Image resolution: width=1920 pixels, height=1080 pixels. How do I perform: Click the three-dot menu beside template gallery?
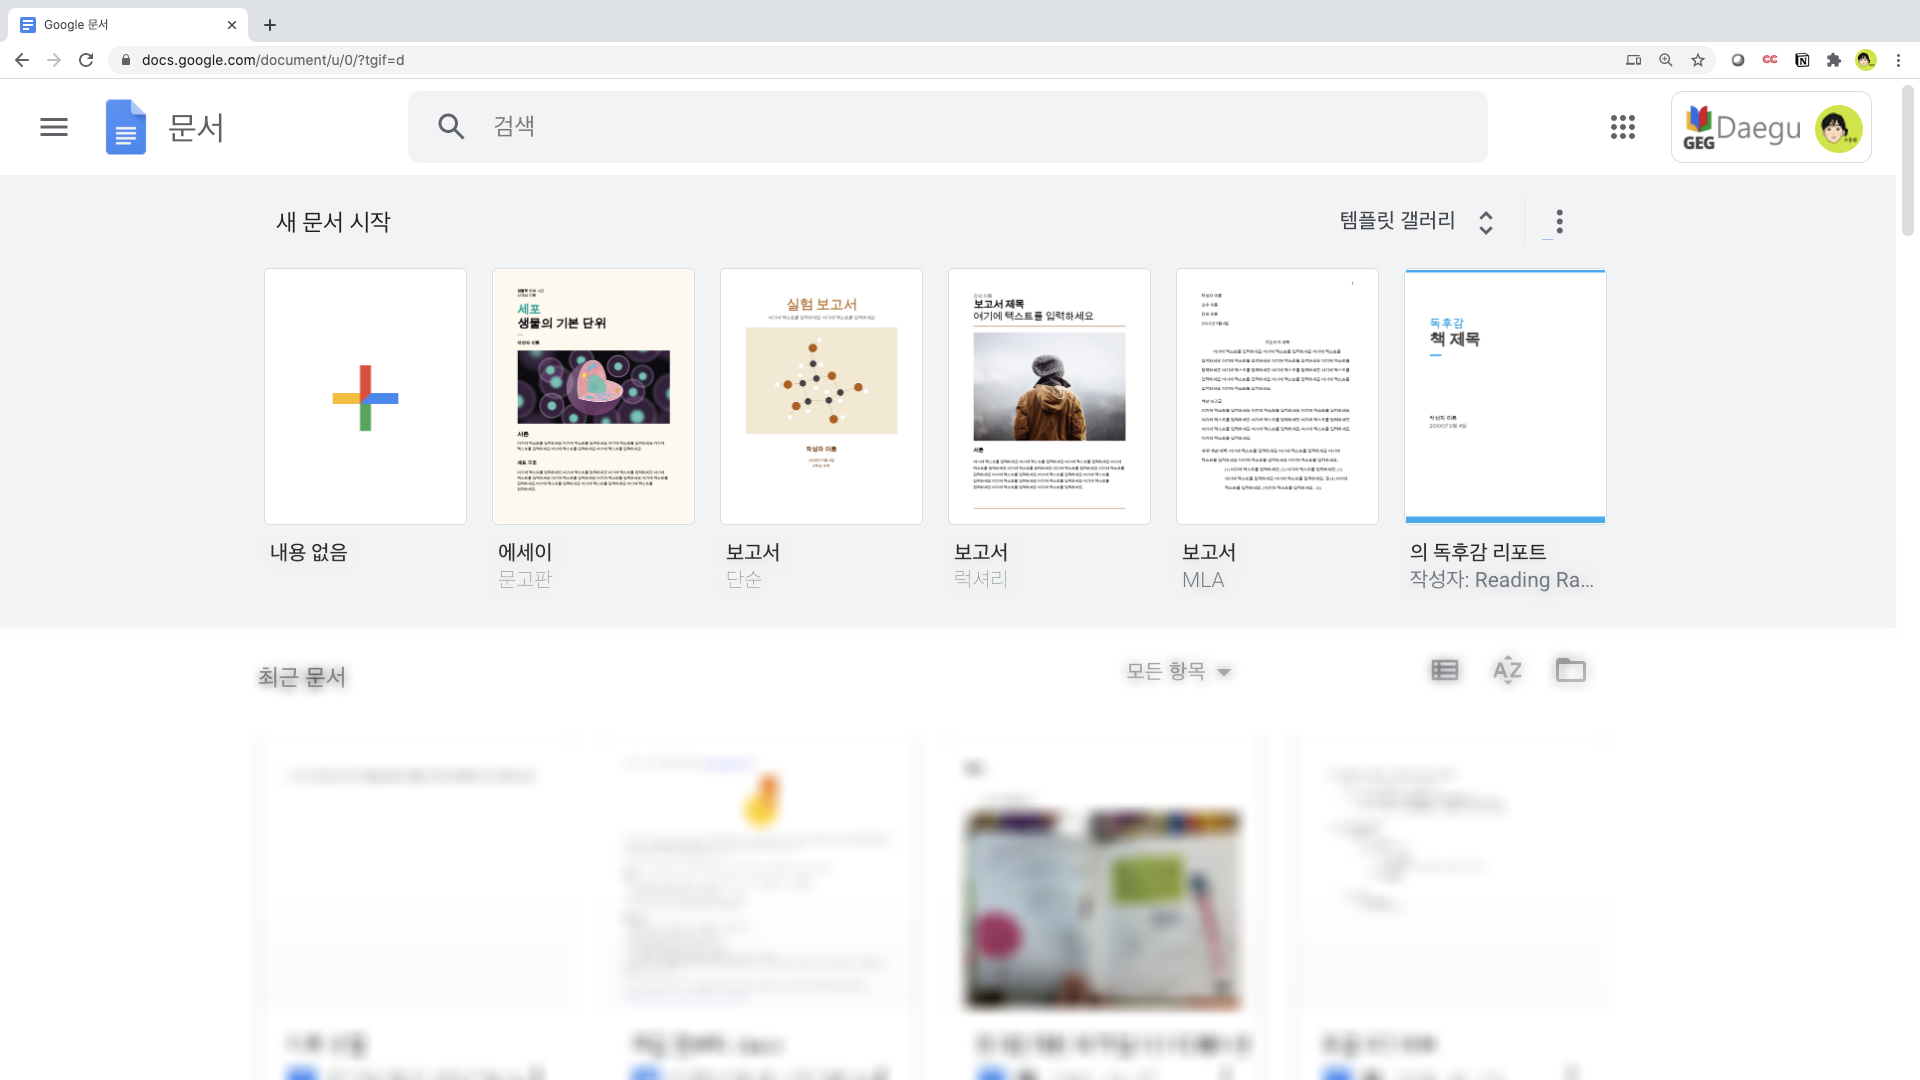tap(1559, 221)
